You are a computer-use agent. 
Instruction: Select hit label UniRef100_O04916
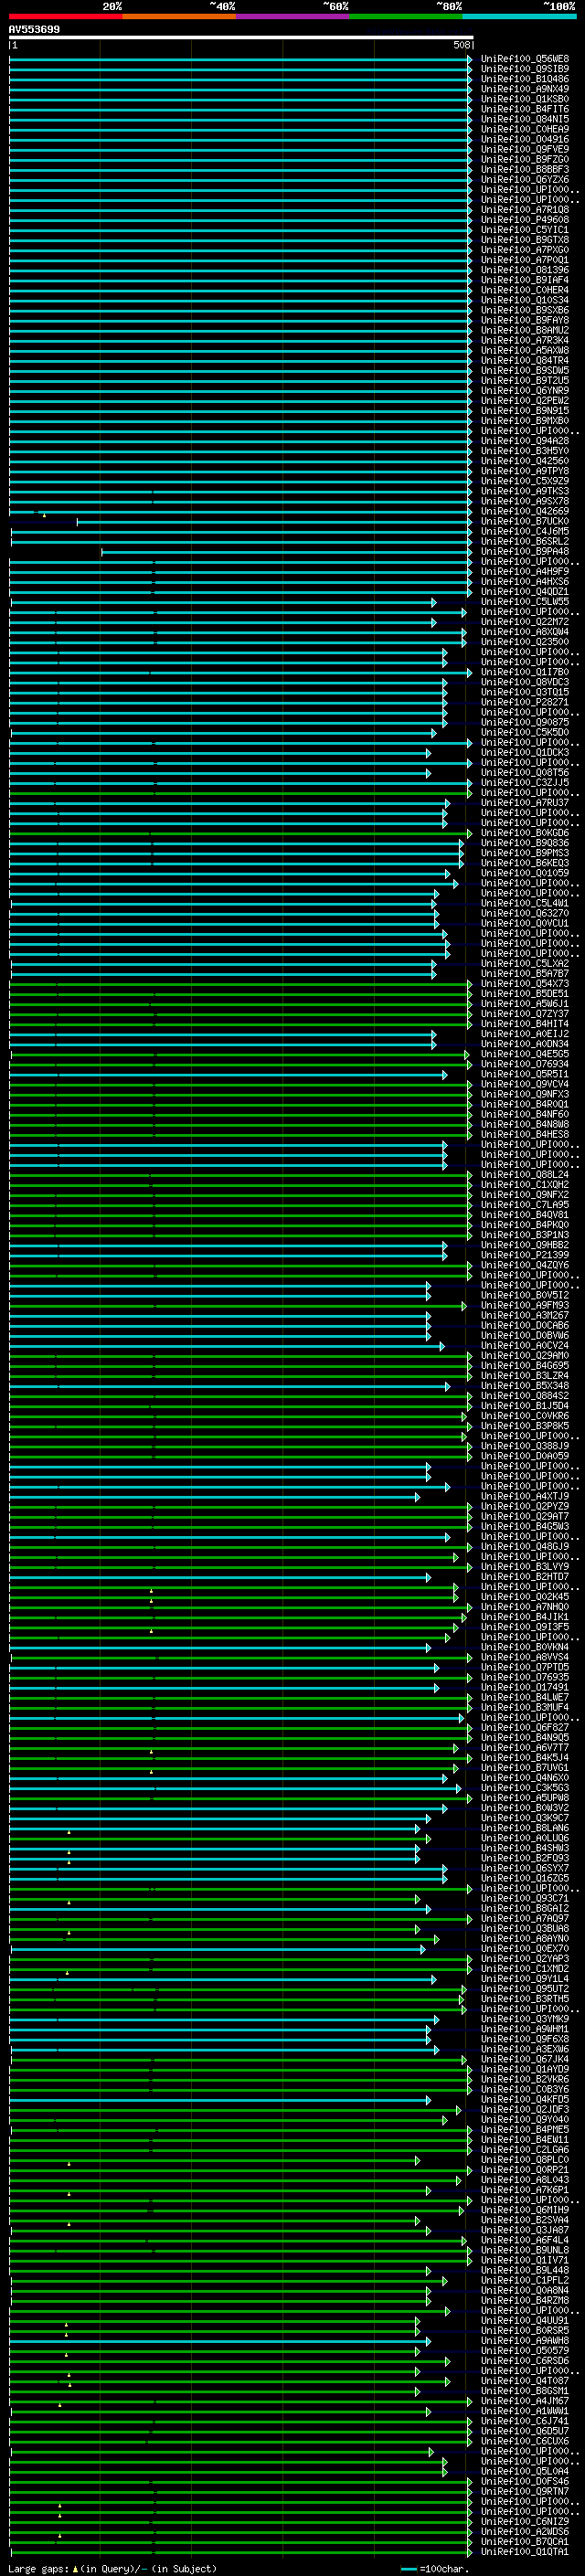pyautogui.click(x=525, y=139)
